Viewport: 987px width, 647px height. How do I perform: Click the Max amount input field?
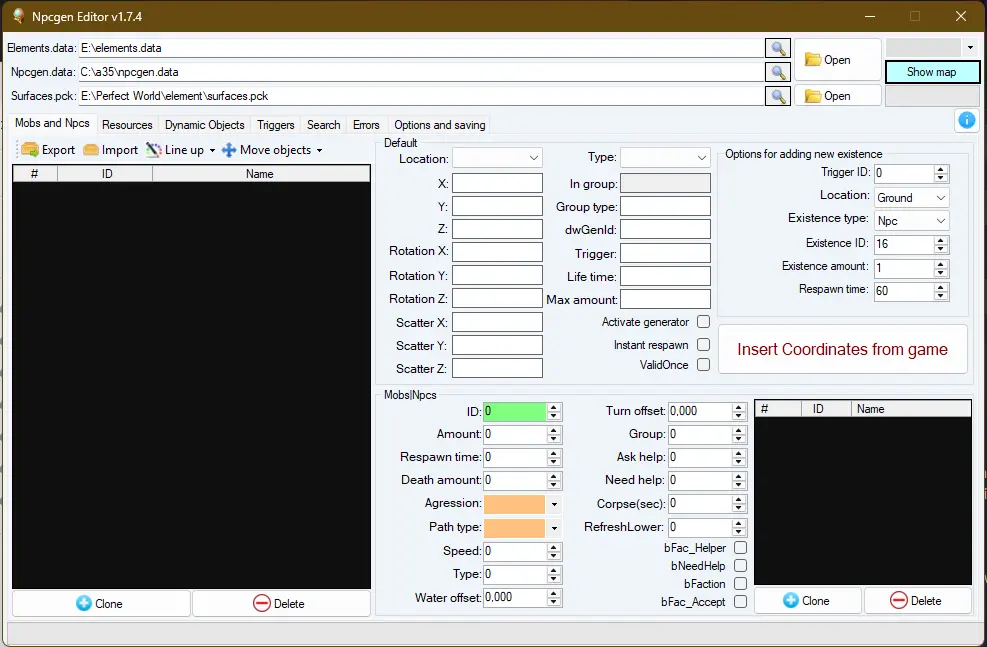[x=665, y=299]
